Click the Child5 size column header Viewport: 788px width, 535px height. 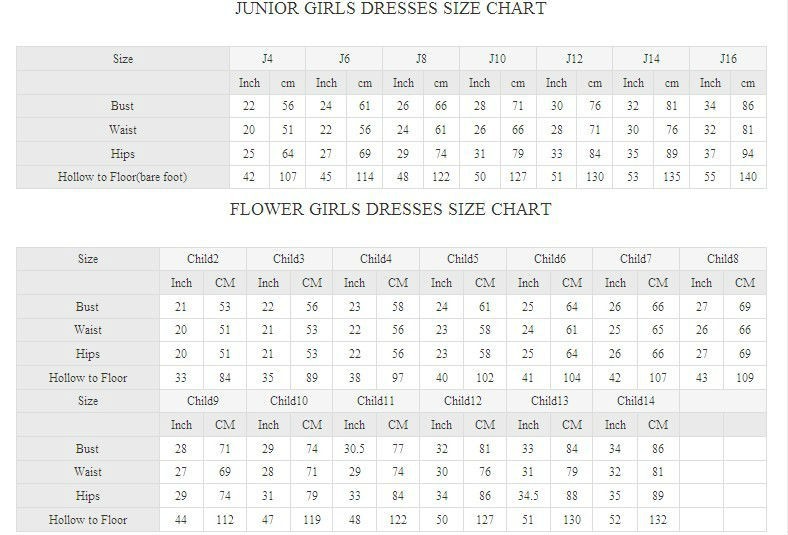click(x=463, y=259)
